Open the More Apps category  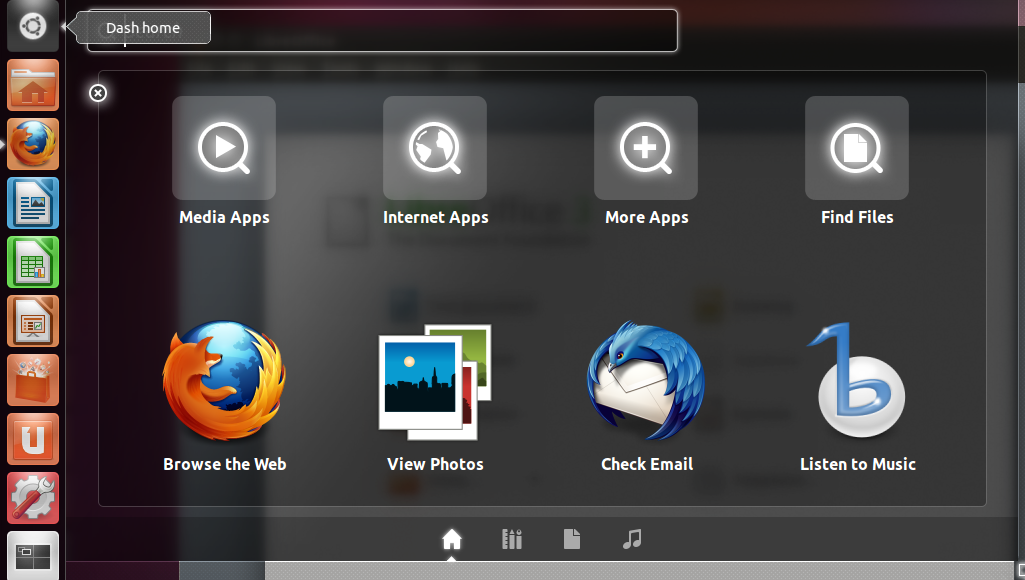pyautogui.click(x=646, y=149)
